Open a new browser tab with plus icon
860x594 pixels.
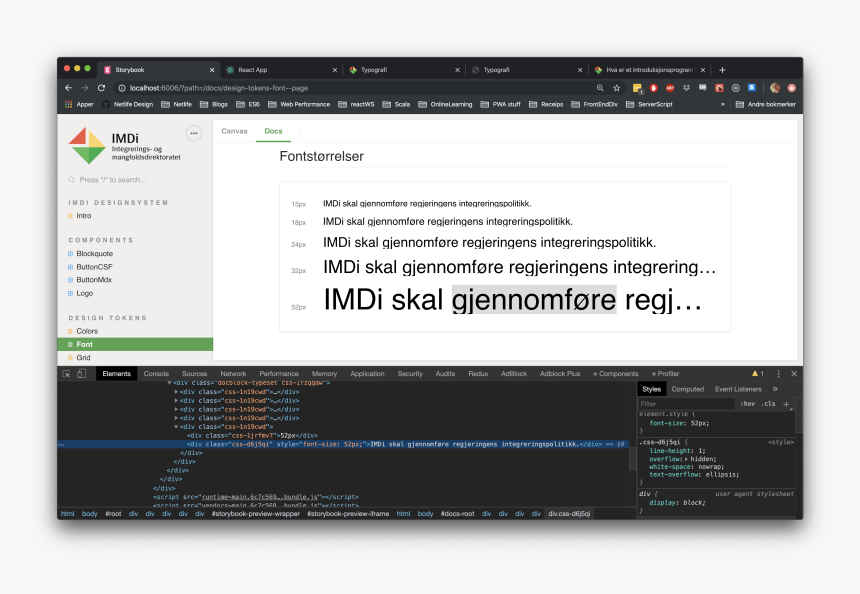pos(722,70)
